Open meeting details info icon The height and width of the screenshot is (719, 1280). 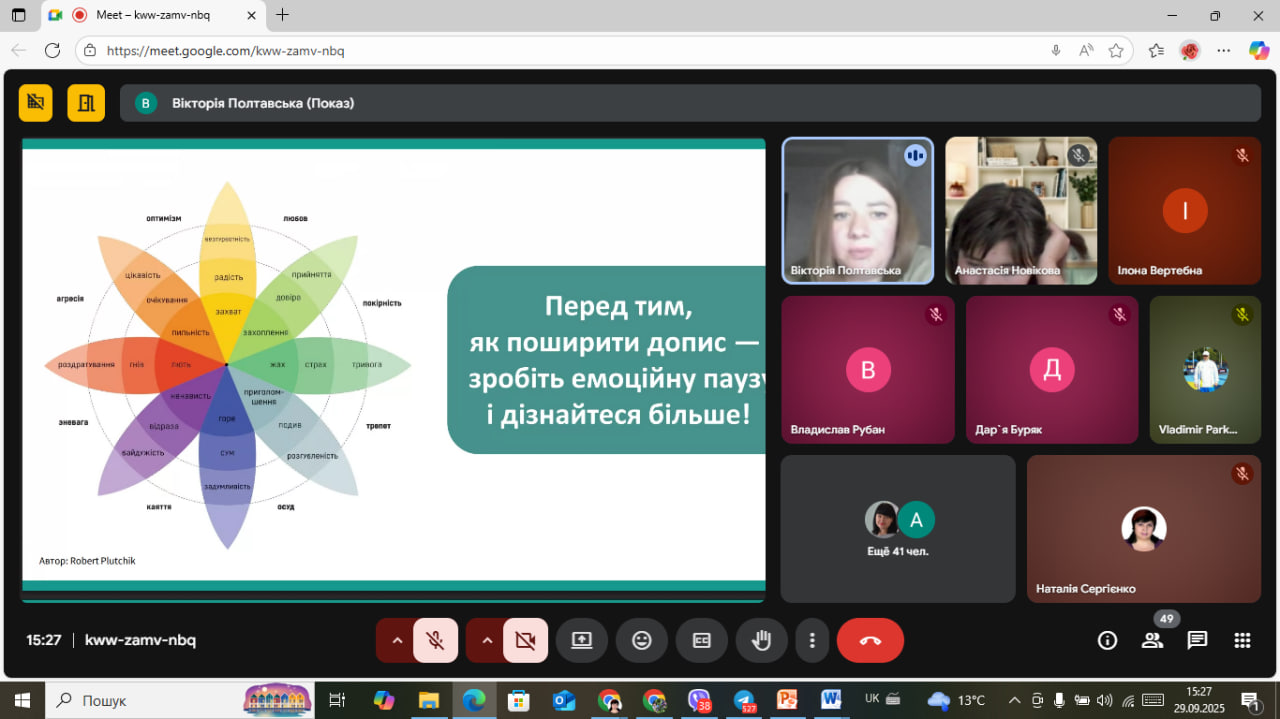click(1107, 641)
